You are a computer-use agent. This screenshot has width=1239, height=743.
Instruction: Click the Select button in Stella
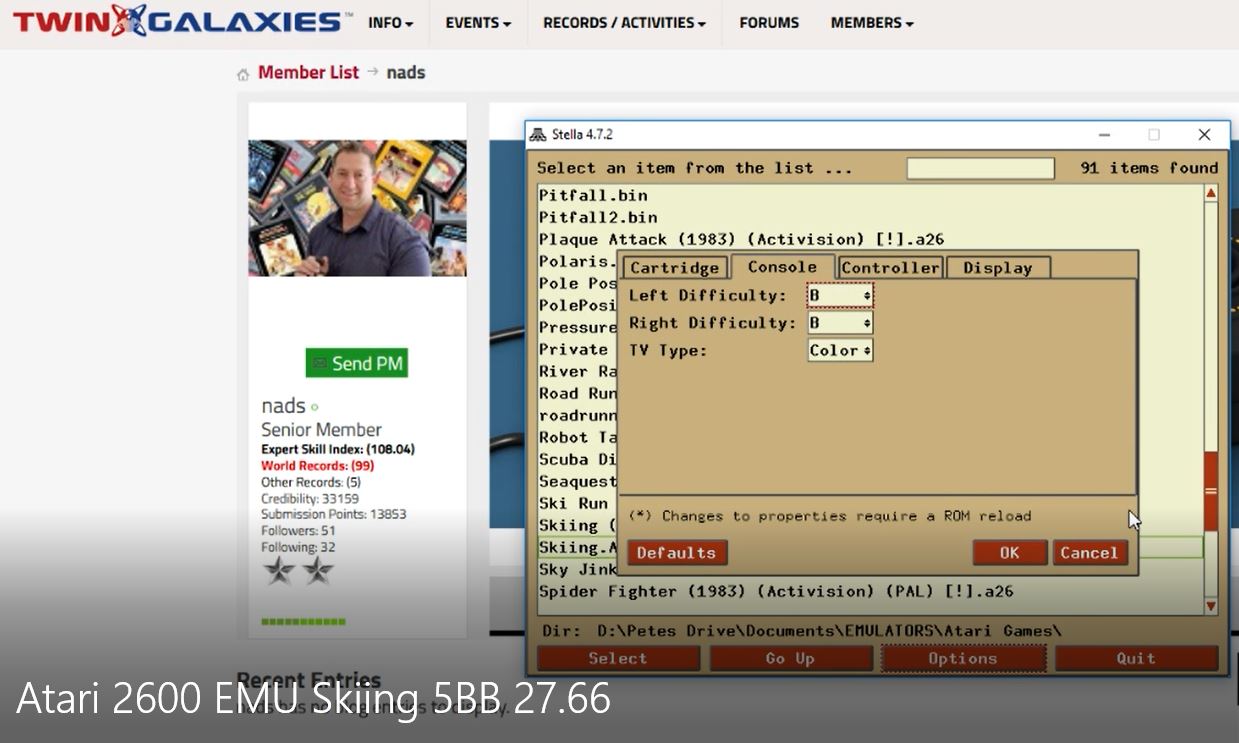pos(618,658)
